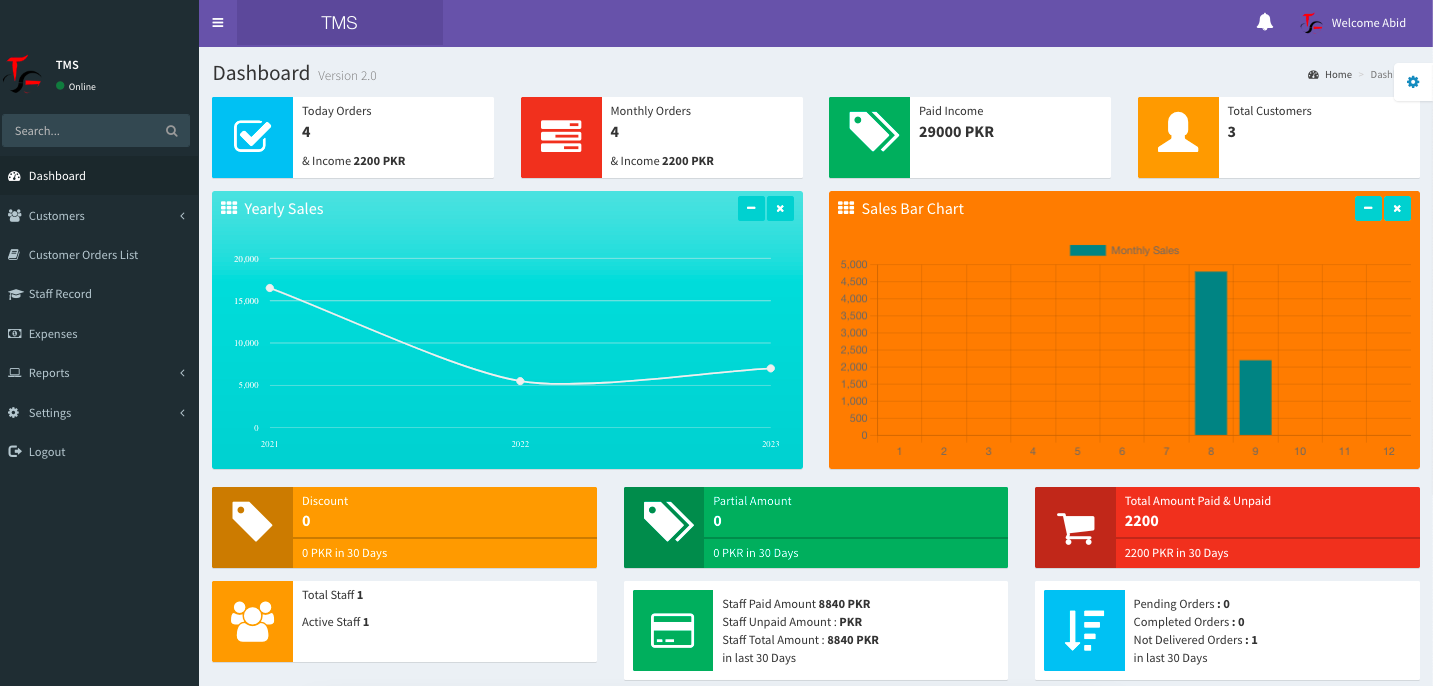Click the grid icon next to Sales Bar Chart
The width and height of the screenshot is (1433, 686).
pyautogui.click(x=846, y=208)
